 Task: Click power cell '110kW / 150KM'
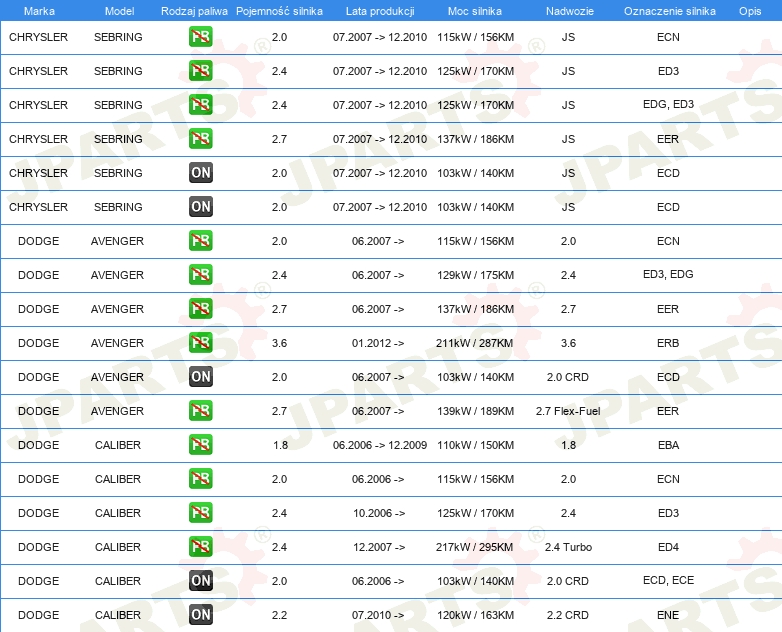point(475,445)
